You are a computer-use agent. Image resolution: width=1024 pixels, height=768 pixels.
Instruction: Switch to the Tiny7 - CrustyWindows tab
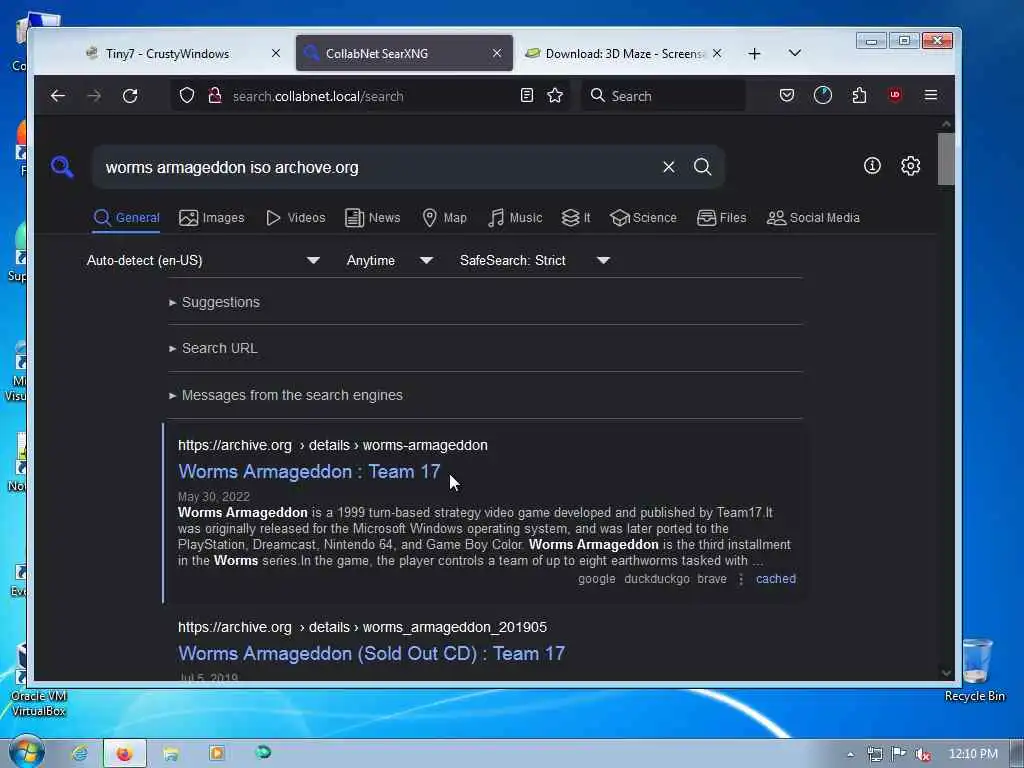(x=168, y=54)
